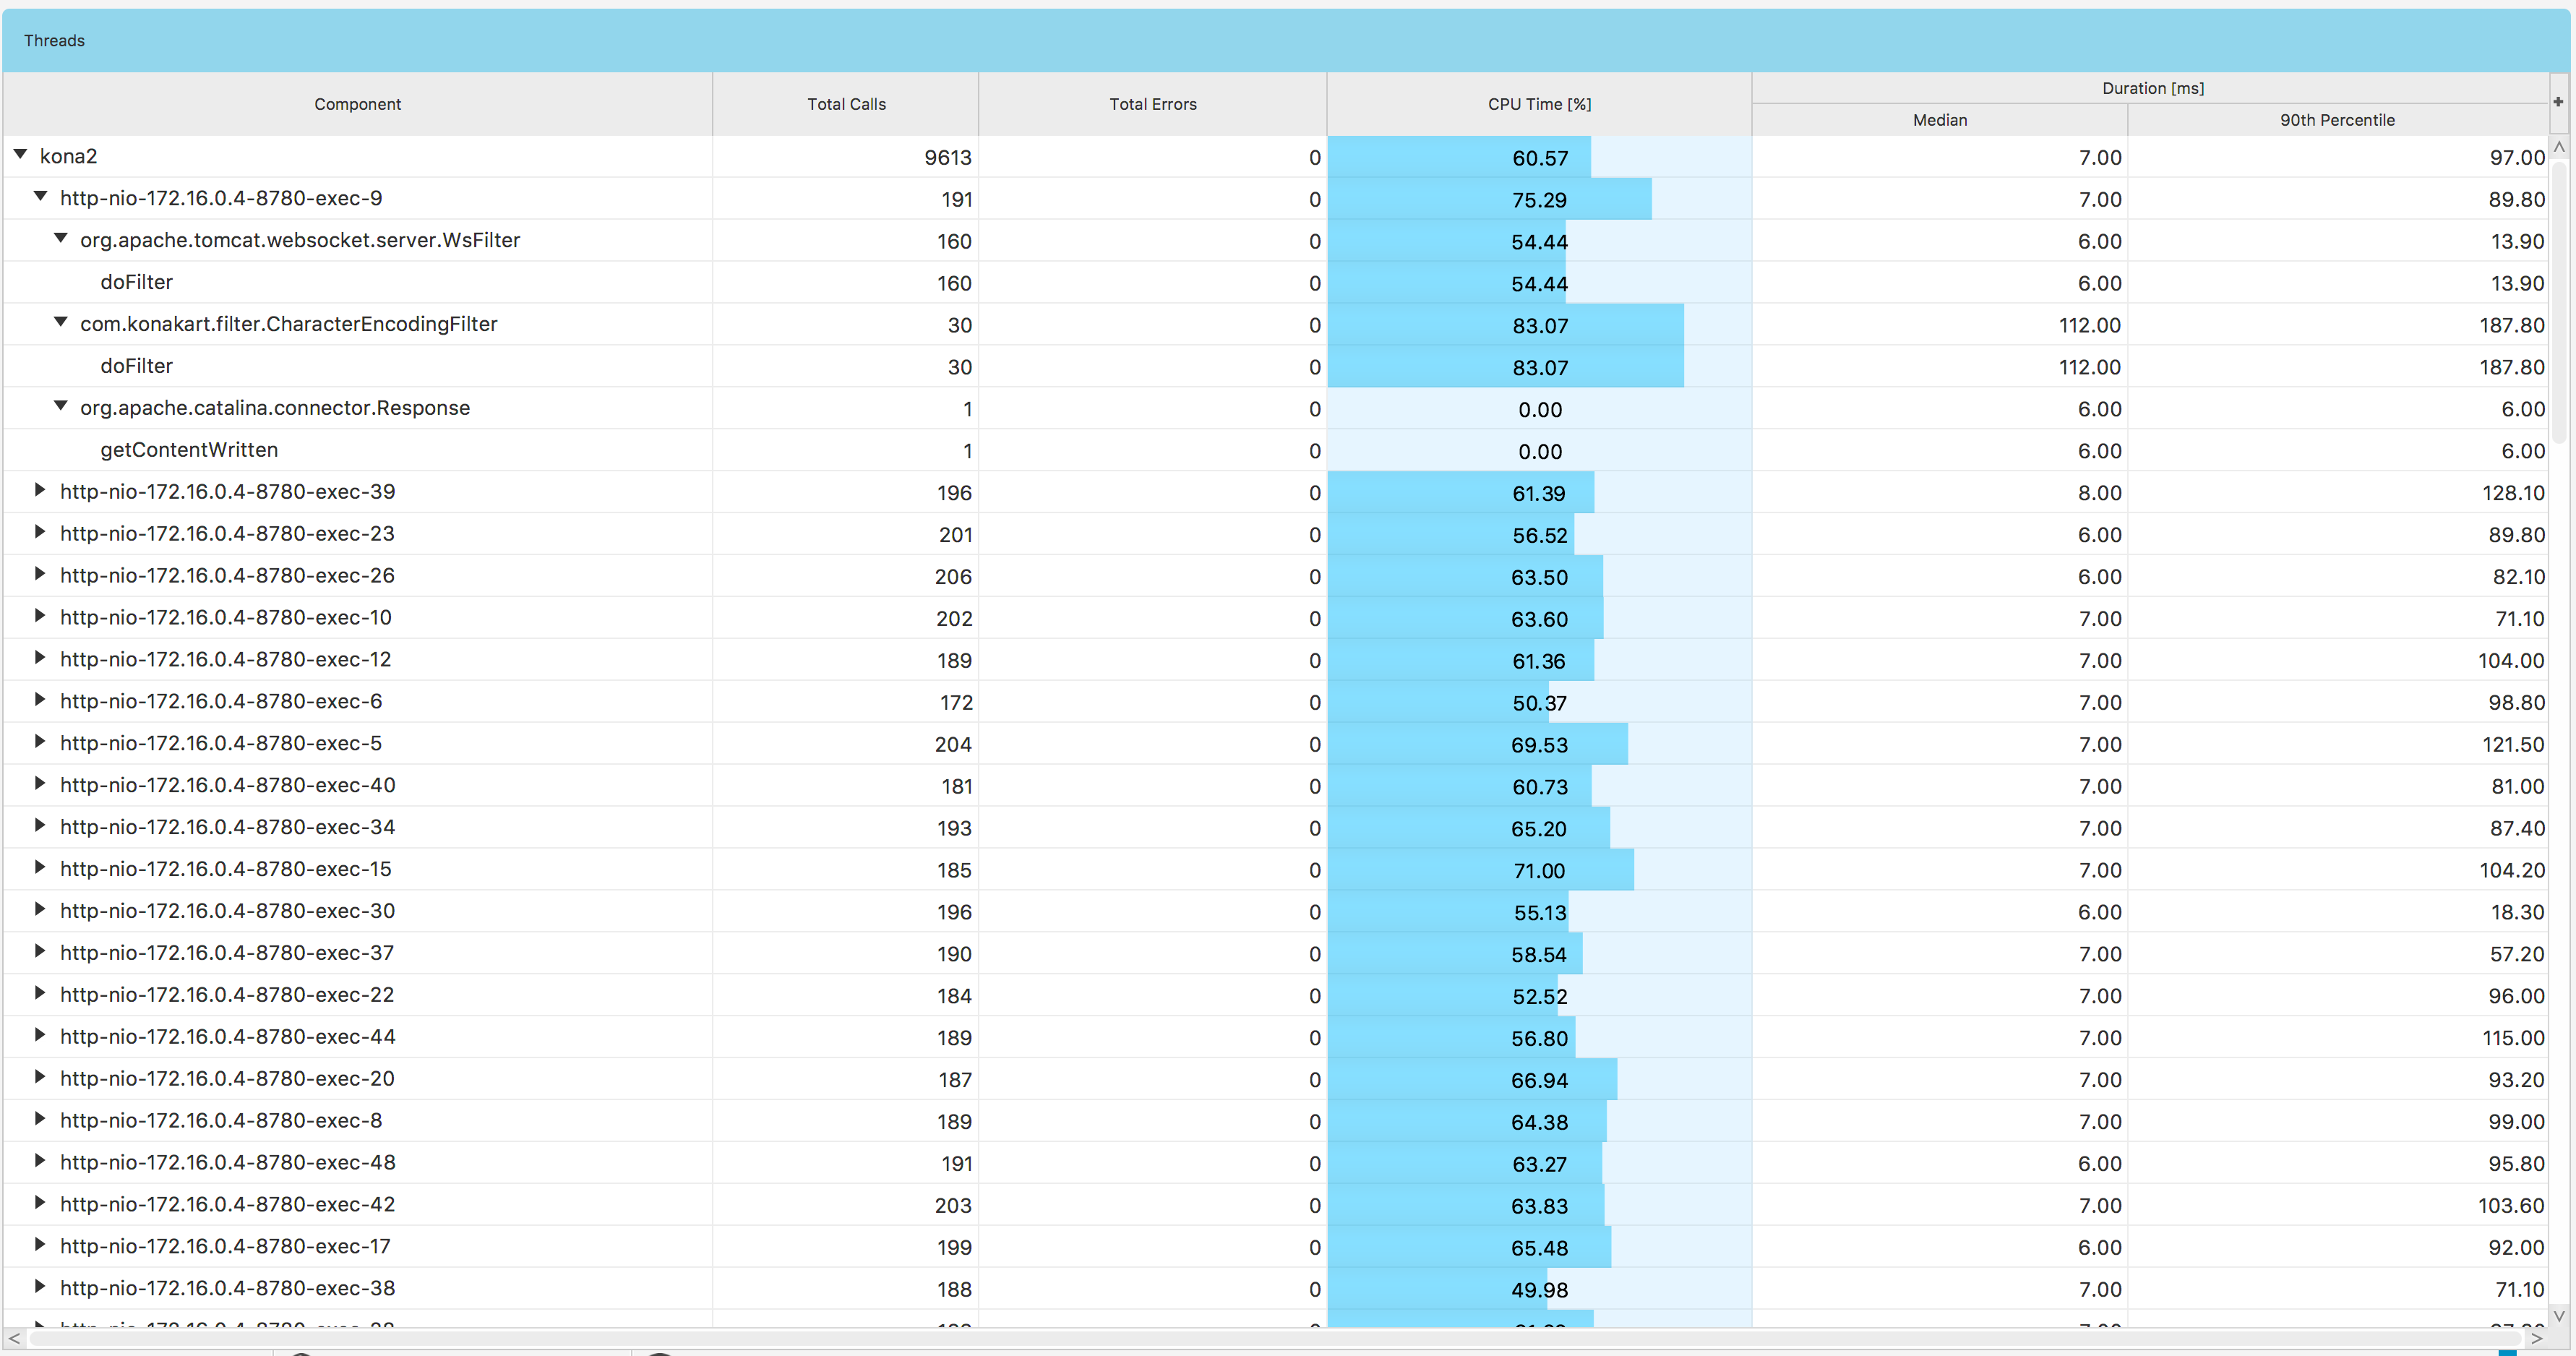Click the 8.00 median value for exec-39

(x=2100, y=493)
